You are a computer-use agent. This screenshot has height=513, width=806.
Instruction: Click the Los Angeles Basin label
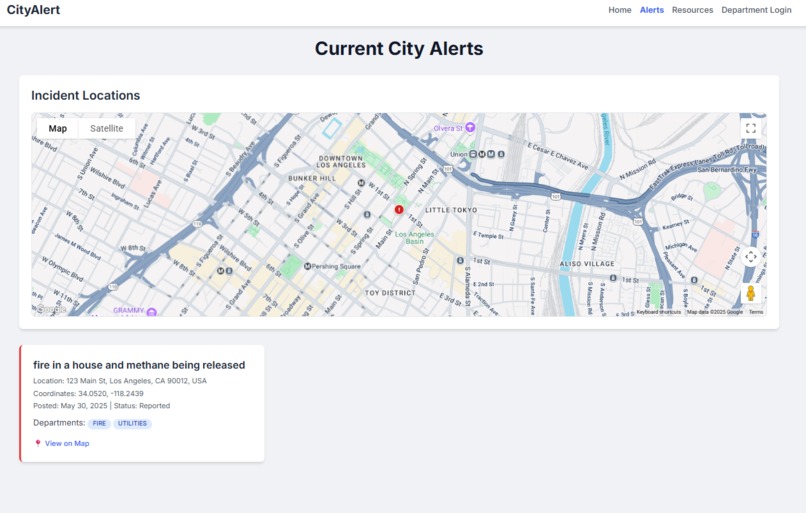click(414, 237)
